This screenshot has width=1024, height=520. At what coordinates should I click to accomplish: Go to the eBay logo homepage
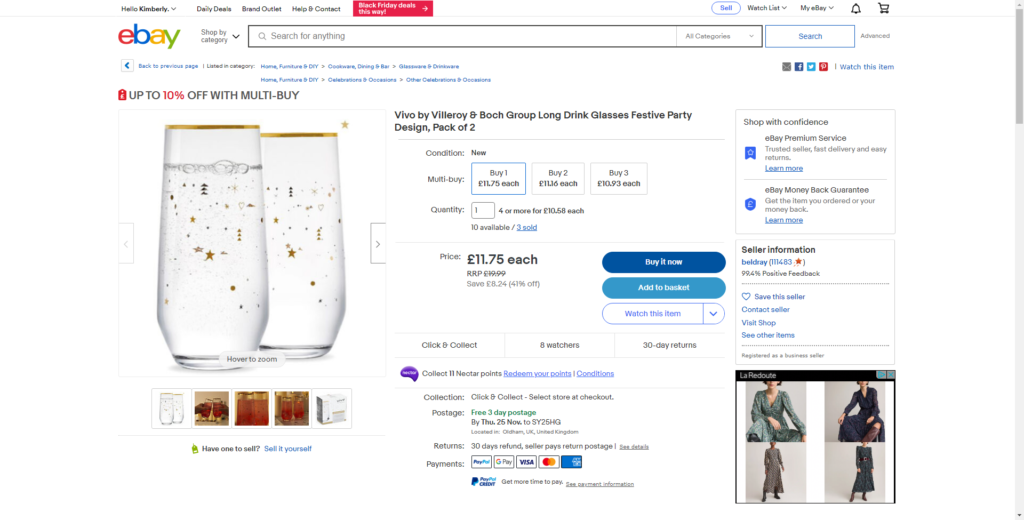149,37
